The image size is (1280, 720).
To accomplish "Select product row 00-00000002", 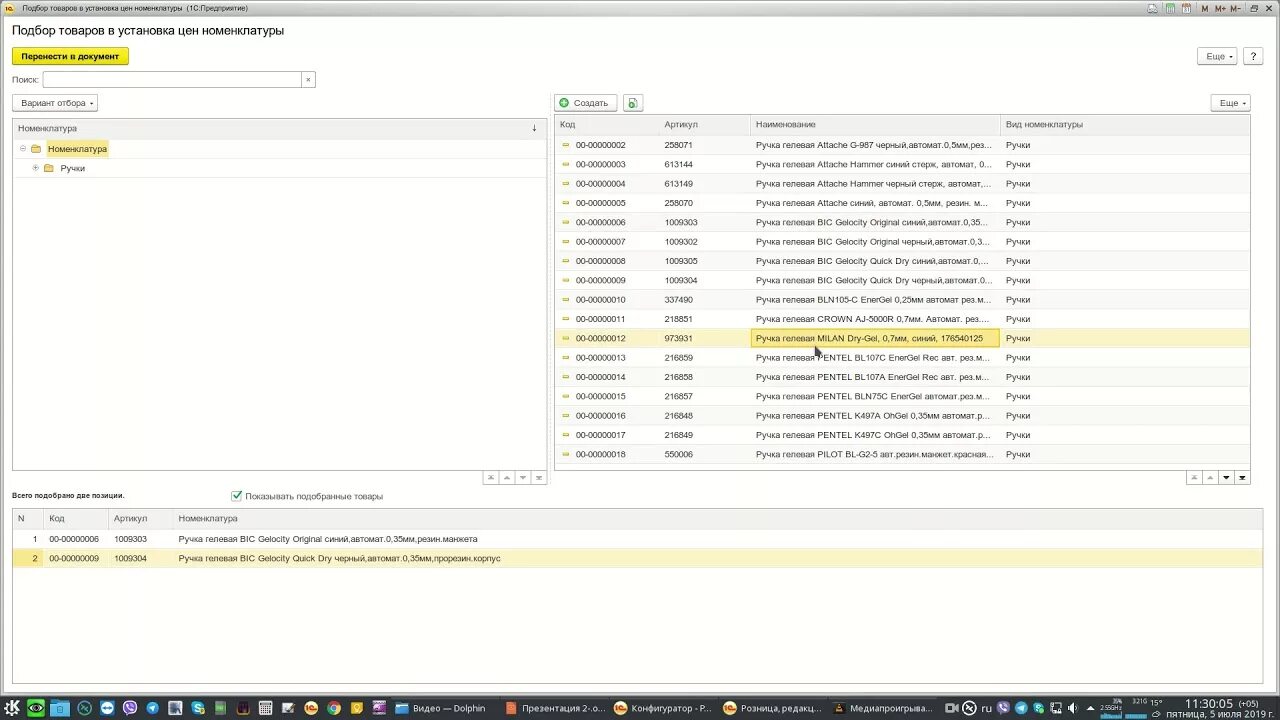I will [902, 145].
